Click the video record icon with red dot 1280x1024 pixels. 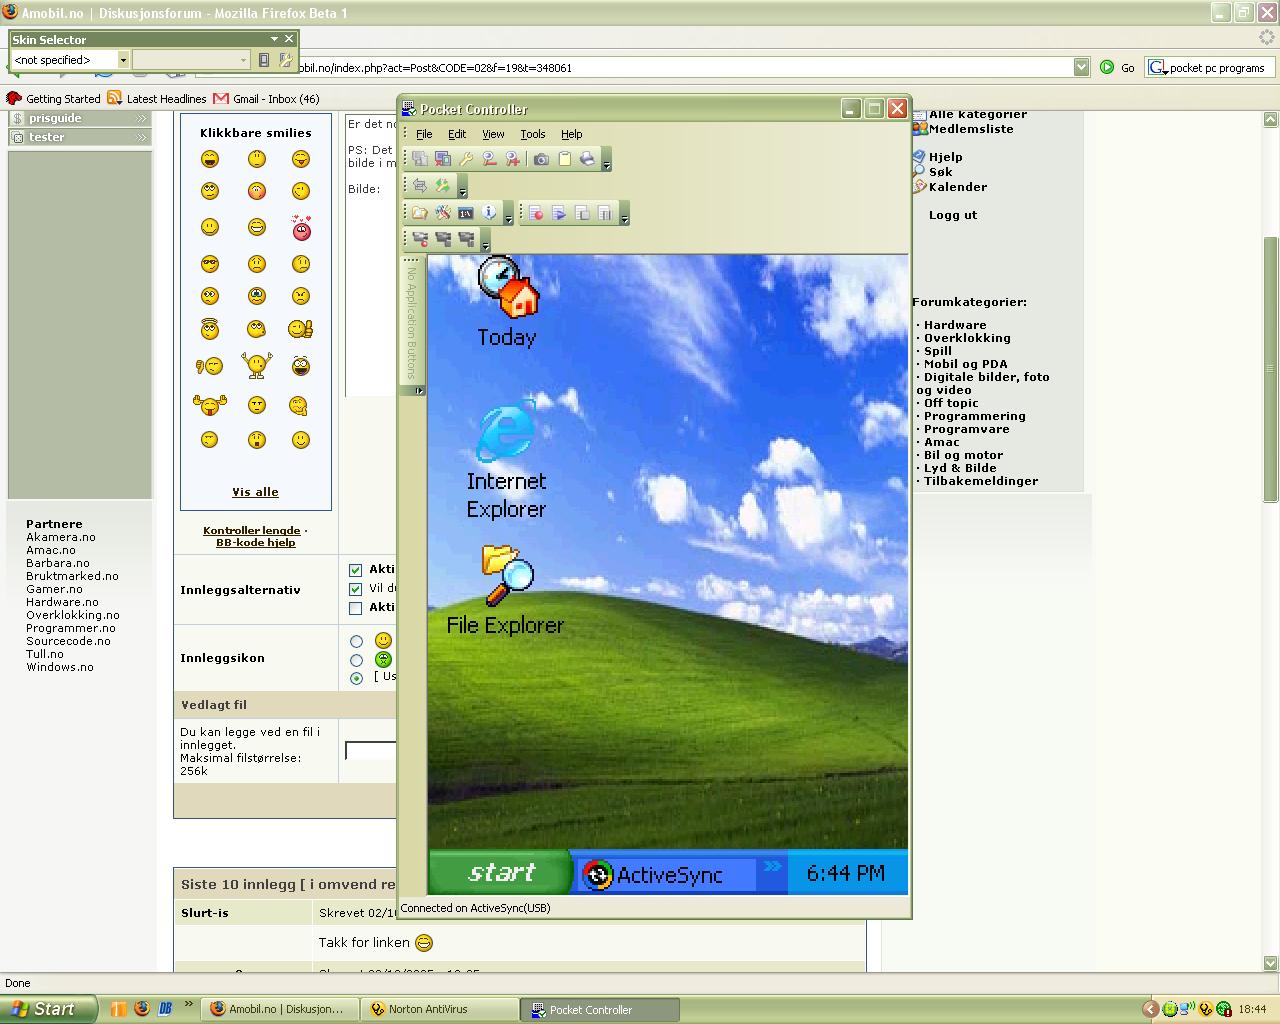[x=420, y=239]
